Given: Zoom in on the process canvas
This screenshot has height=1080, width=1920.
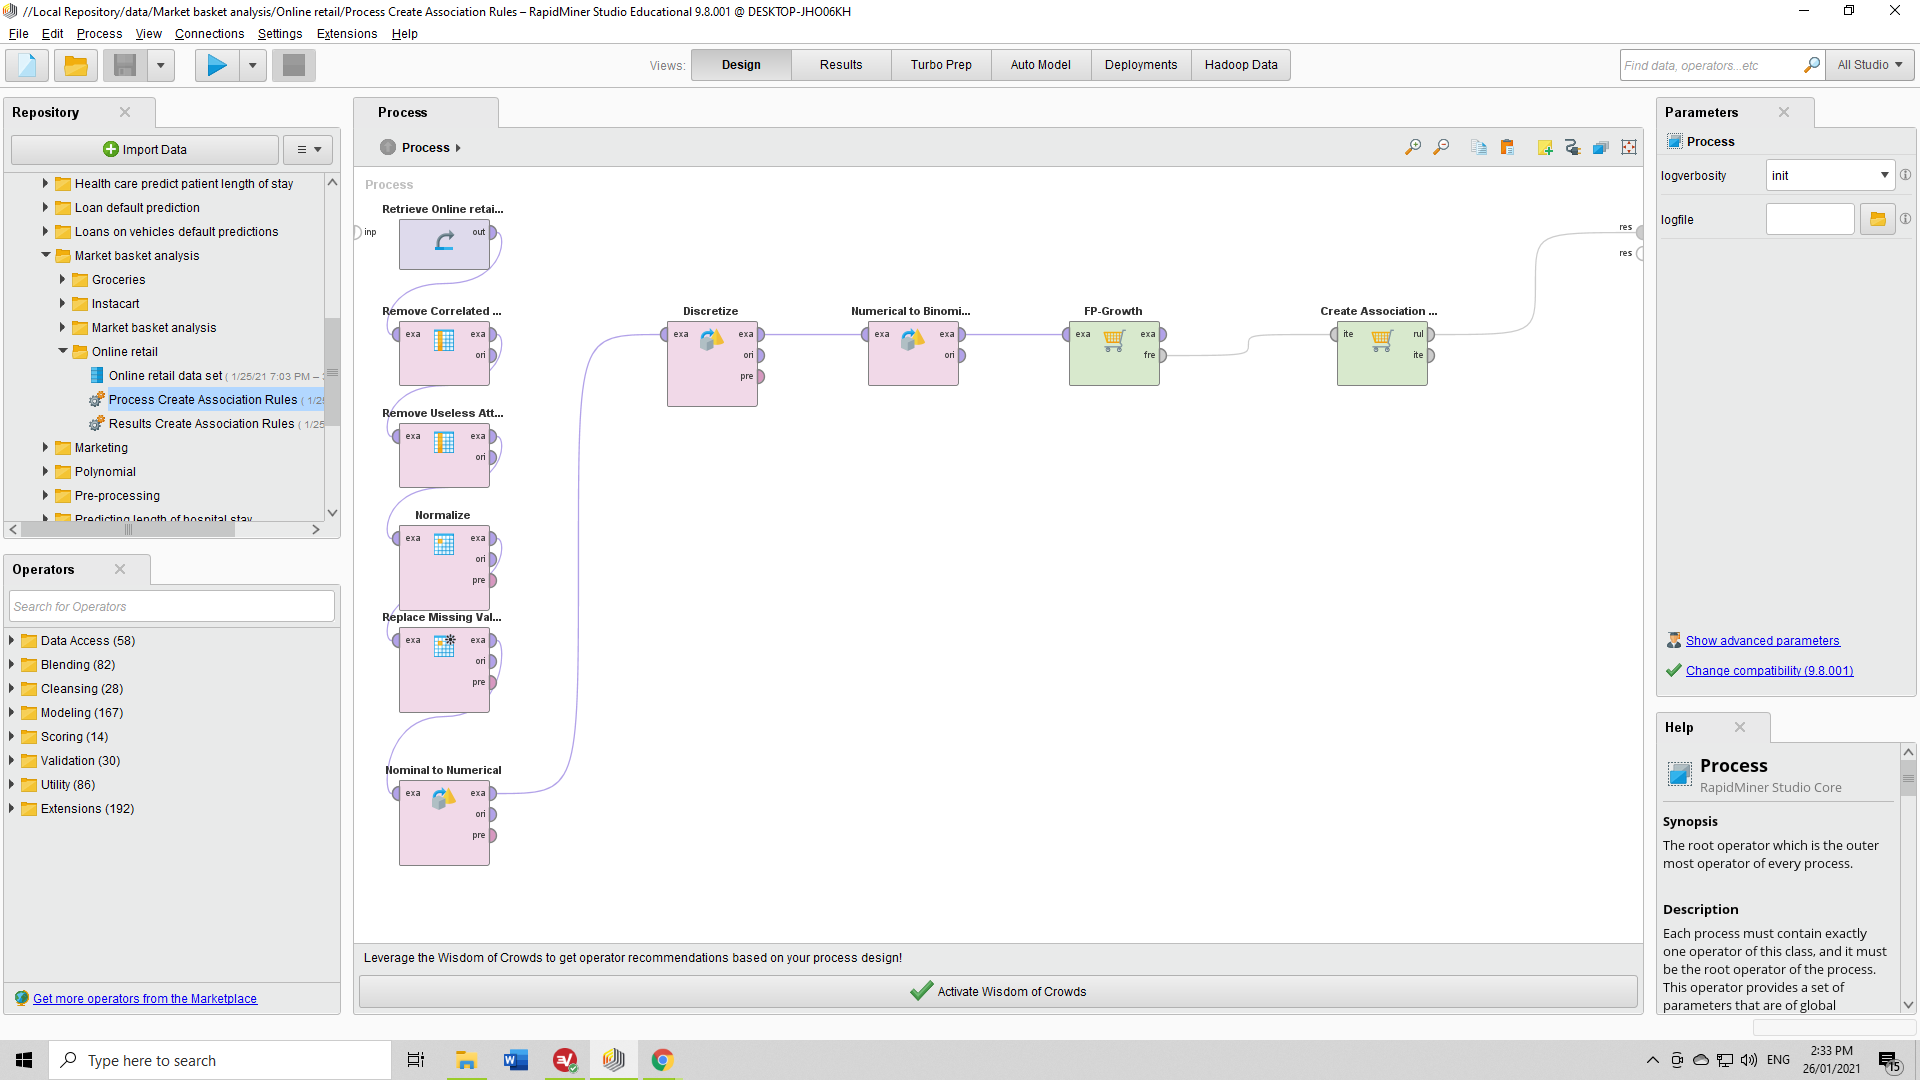Looking at the screenshot, I should click(1413, 148).
